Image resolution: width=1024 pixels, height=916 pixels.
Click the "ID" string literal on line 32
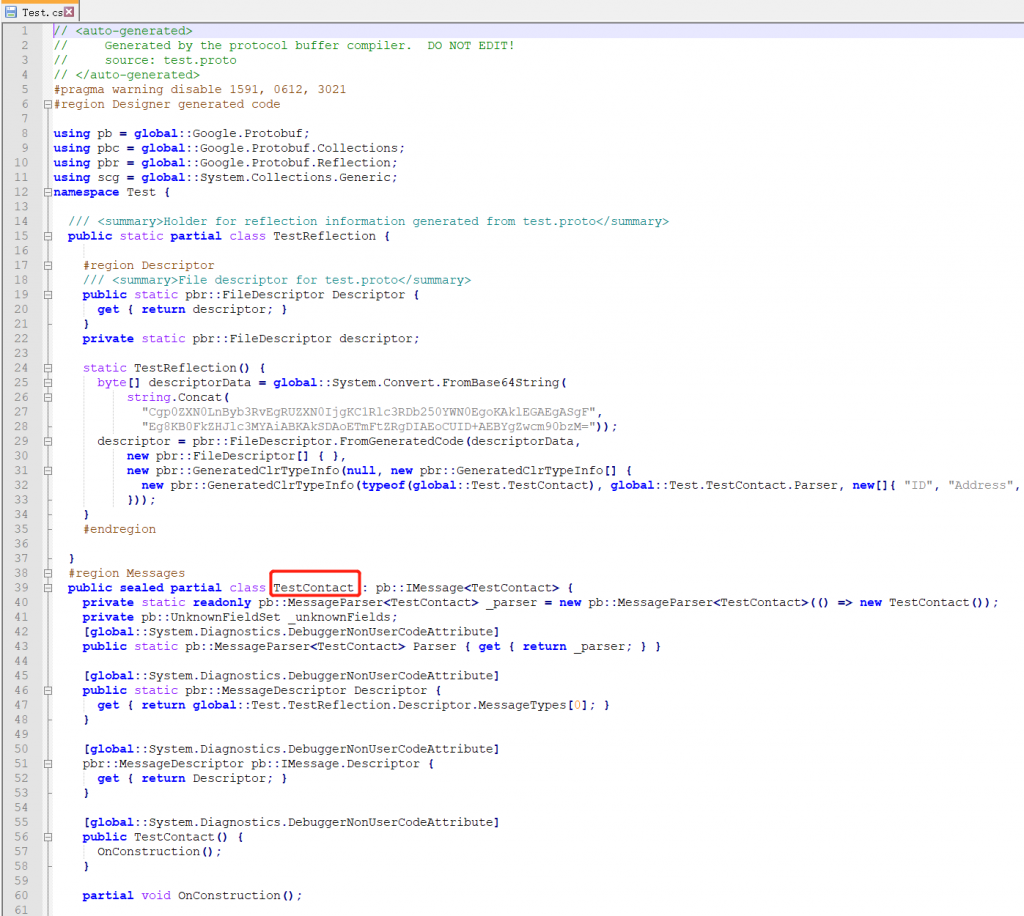(x=919, y=485)
